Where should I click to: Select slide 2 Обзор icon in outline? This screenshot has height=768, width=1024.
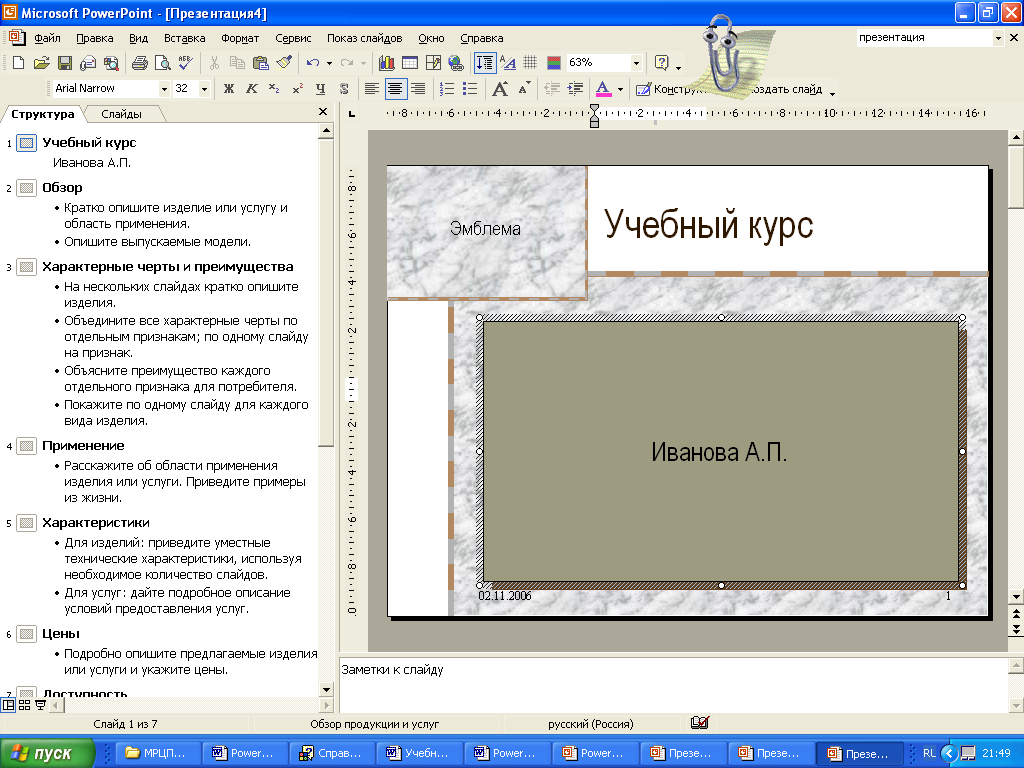[x=26, y=188]
